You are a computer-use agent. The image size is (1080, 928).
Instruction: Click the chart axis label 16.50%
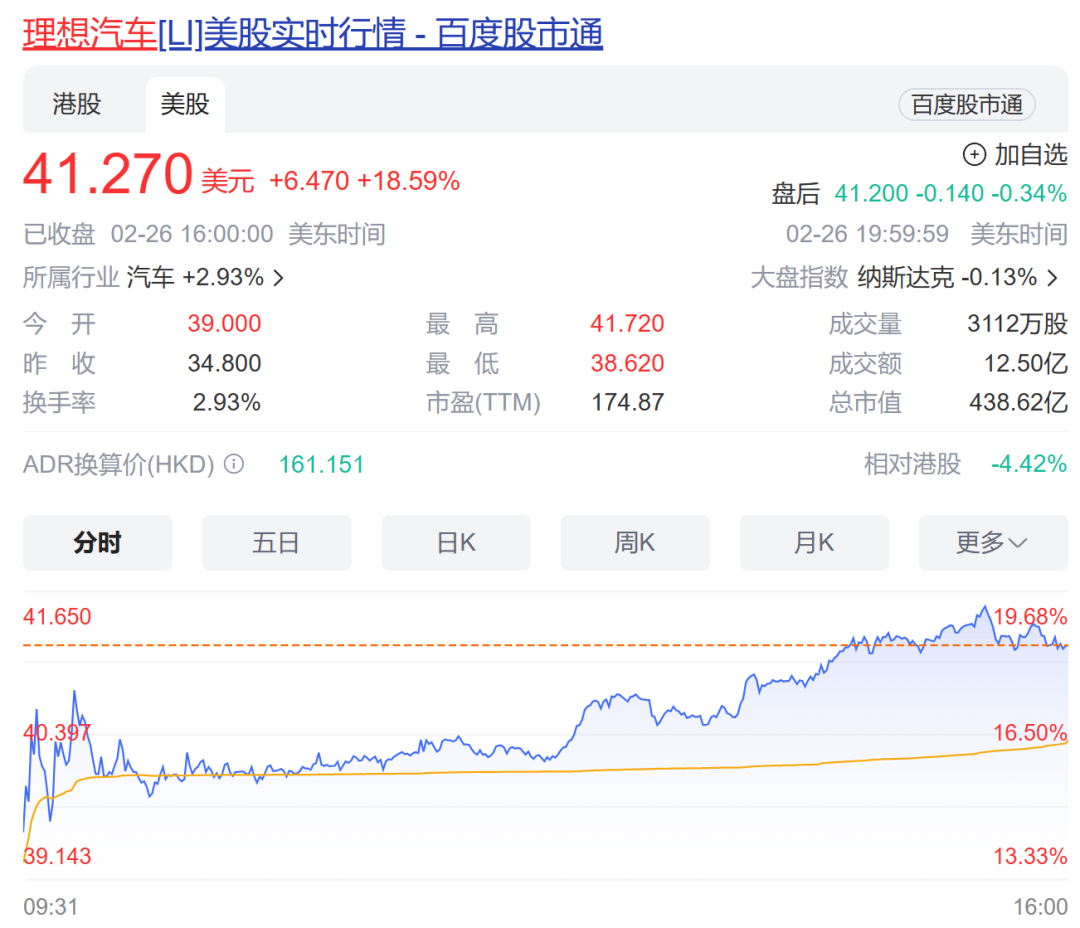point(1030,733)
